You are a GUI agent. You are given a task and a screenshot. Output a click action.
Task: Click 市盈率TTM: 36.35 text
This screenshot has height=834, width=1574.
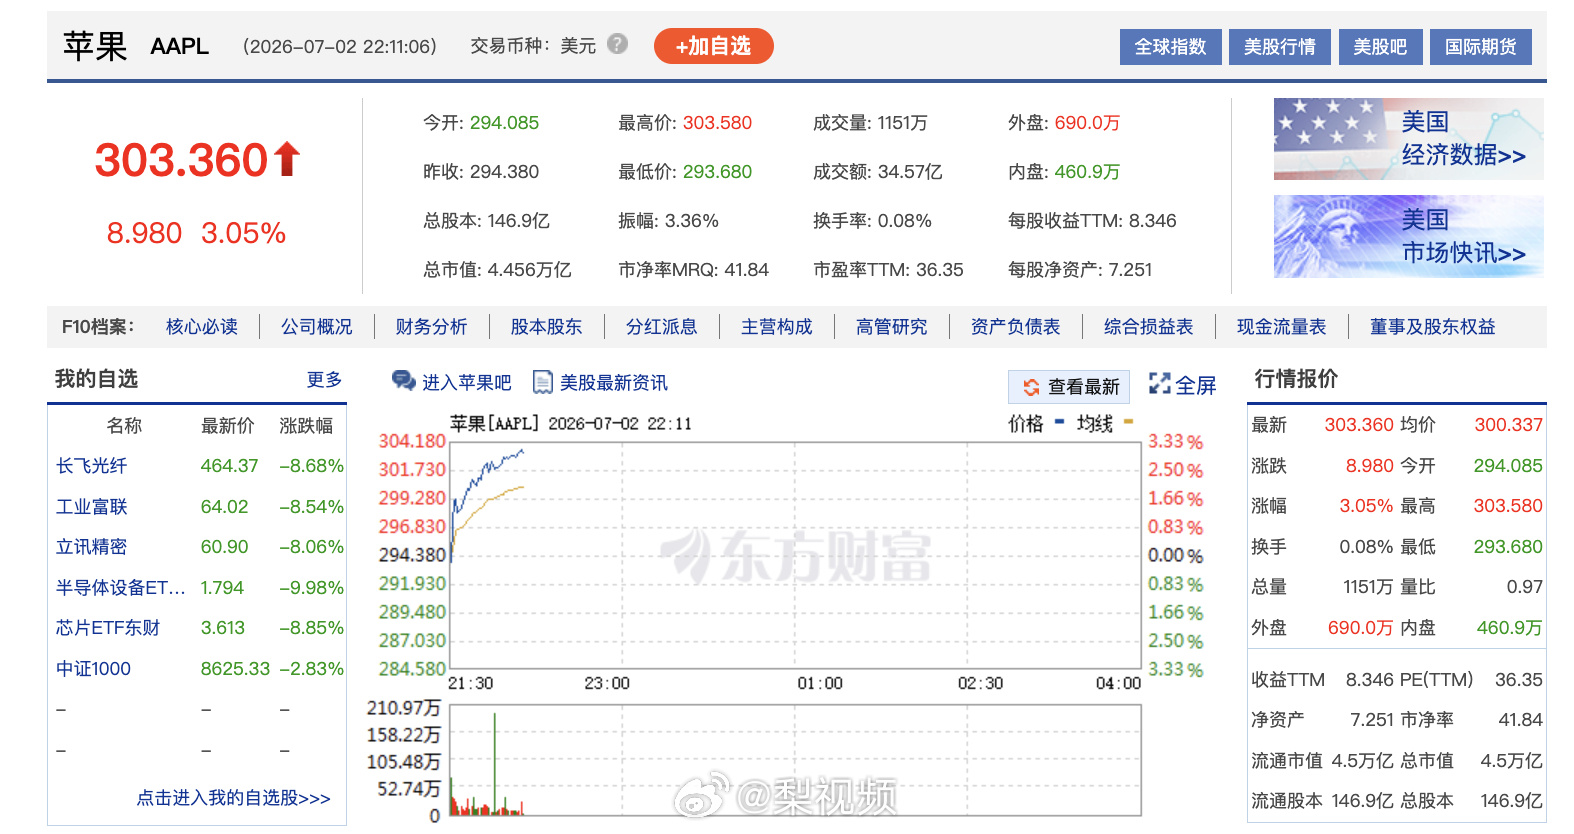888,270
